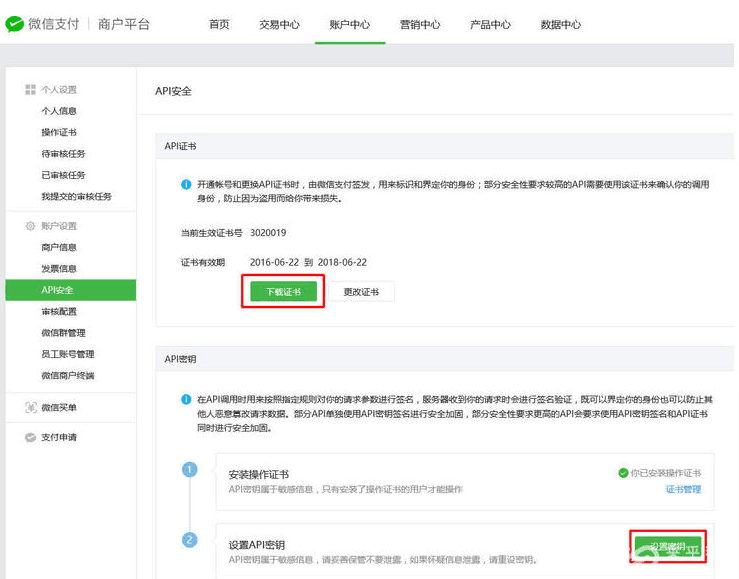The image size is (739, 579).
Task: Click the green check icon beside 你已安装操作证书
Action: point(623,472)
